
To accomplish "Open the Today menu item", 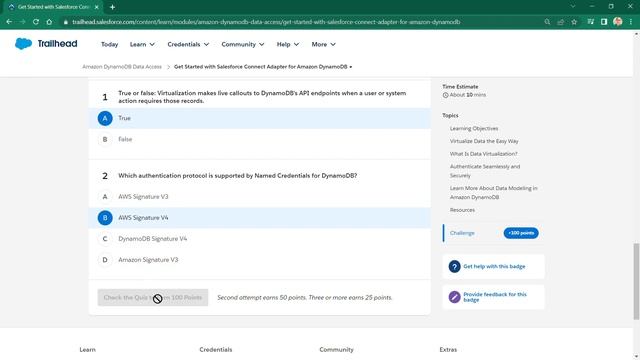I will (109, 44).
